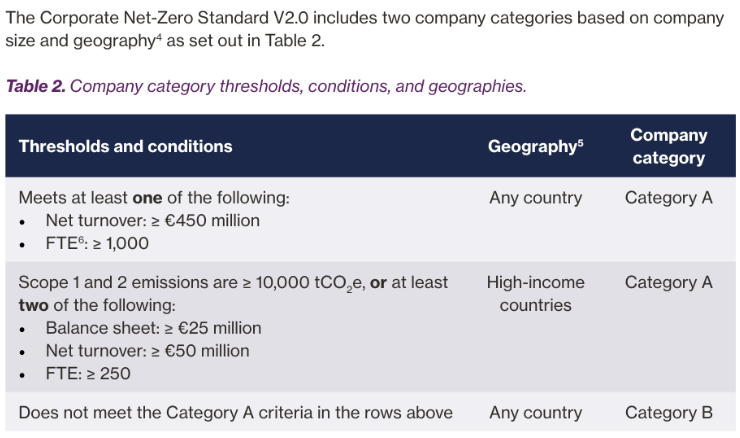Click footnote 6 next to FTE

[x=81, y=239]
